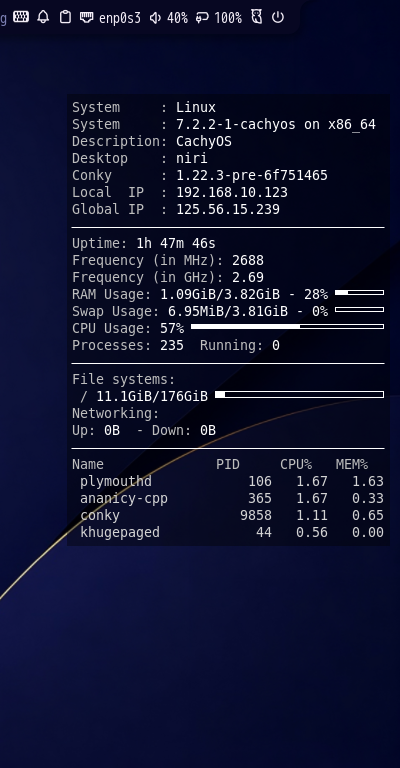This screenshot has width=400, height=768.
Task: Select the ananicy-cpp process row
Action: (228, 499)
